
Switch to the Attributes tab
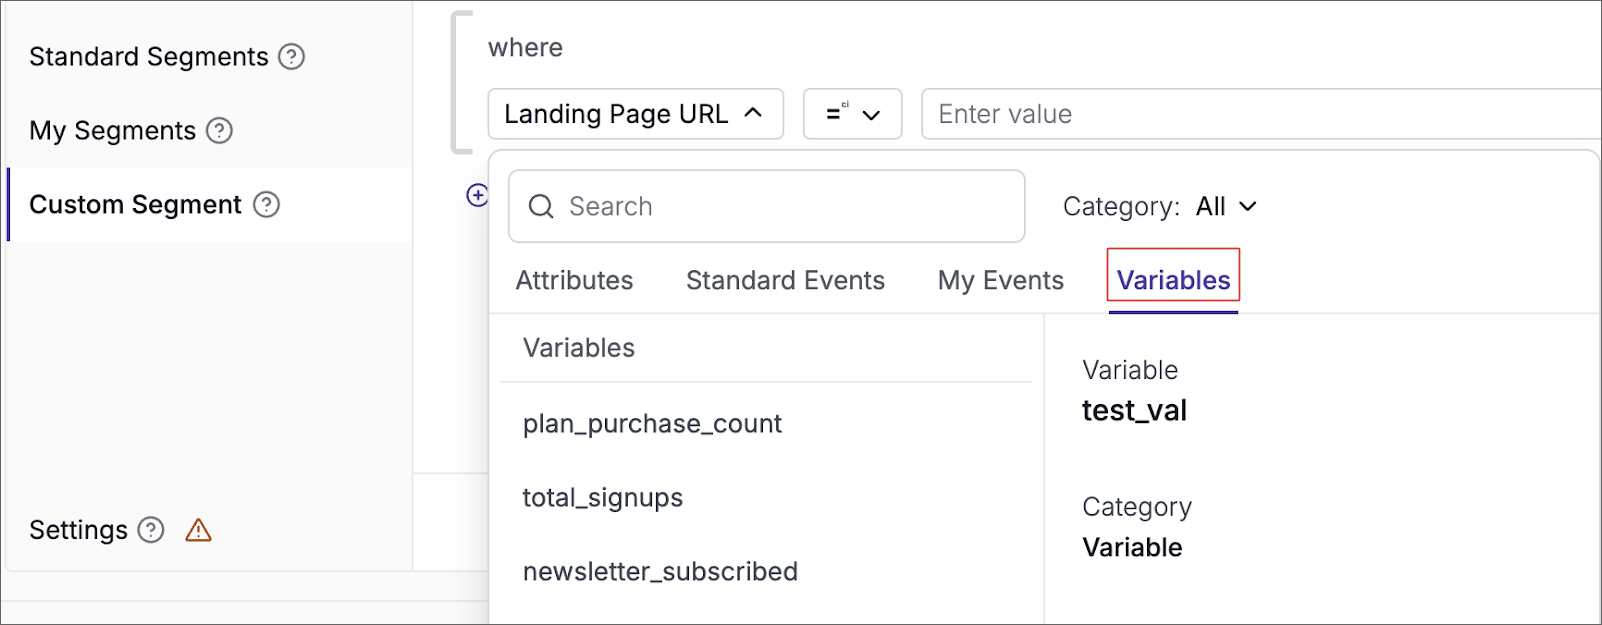(575, 281)
